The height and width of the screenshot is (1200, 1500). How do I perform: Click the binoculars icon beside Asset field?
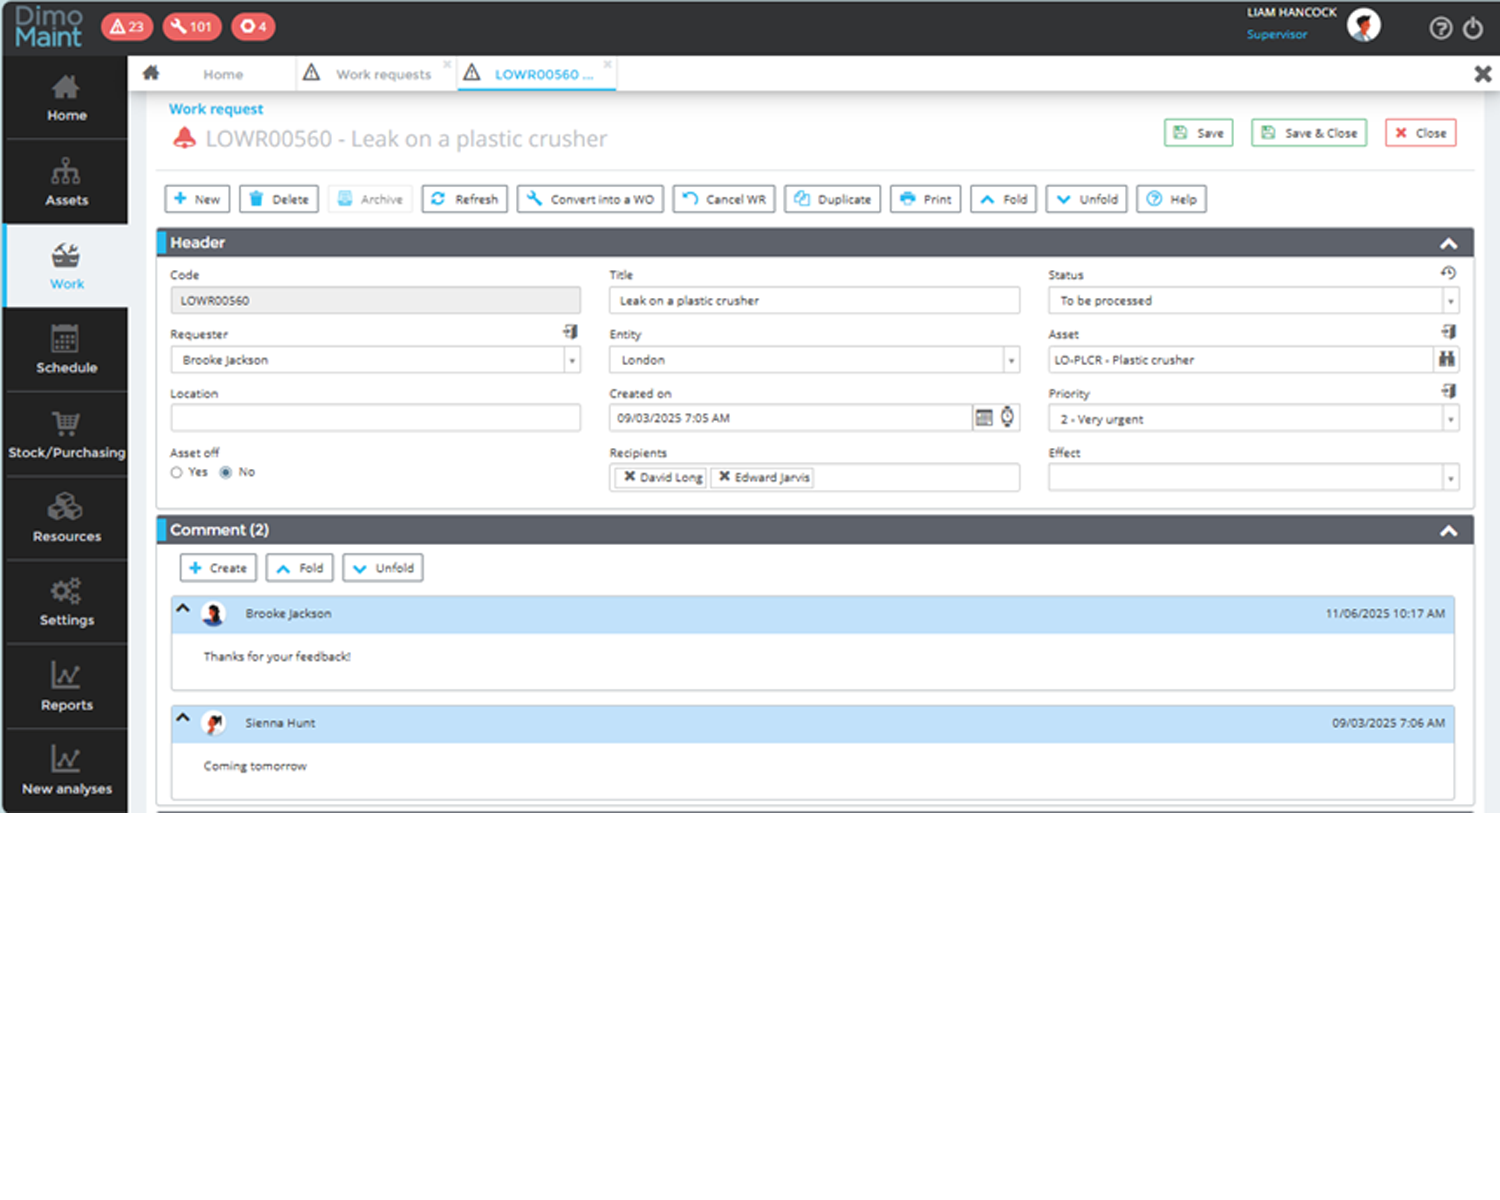(1446, 359)
